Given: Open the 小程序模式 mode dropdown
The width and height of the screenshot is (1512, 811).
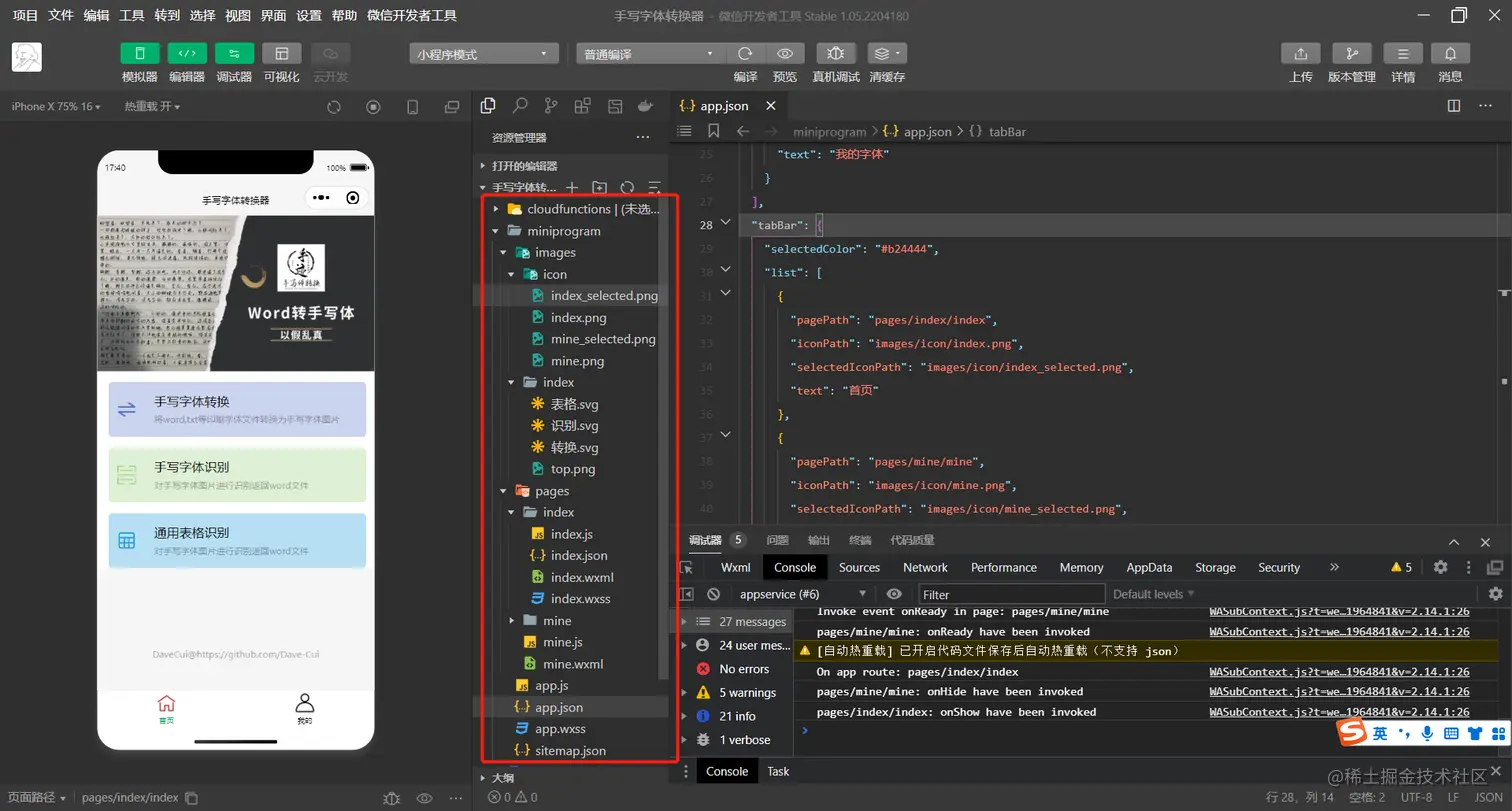Looking at the screenshot, I should point(483,54).
